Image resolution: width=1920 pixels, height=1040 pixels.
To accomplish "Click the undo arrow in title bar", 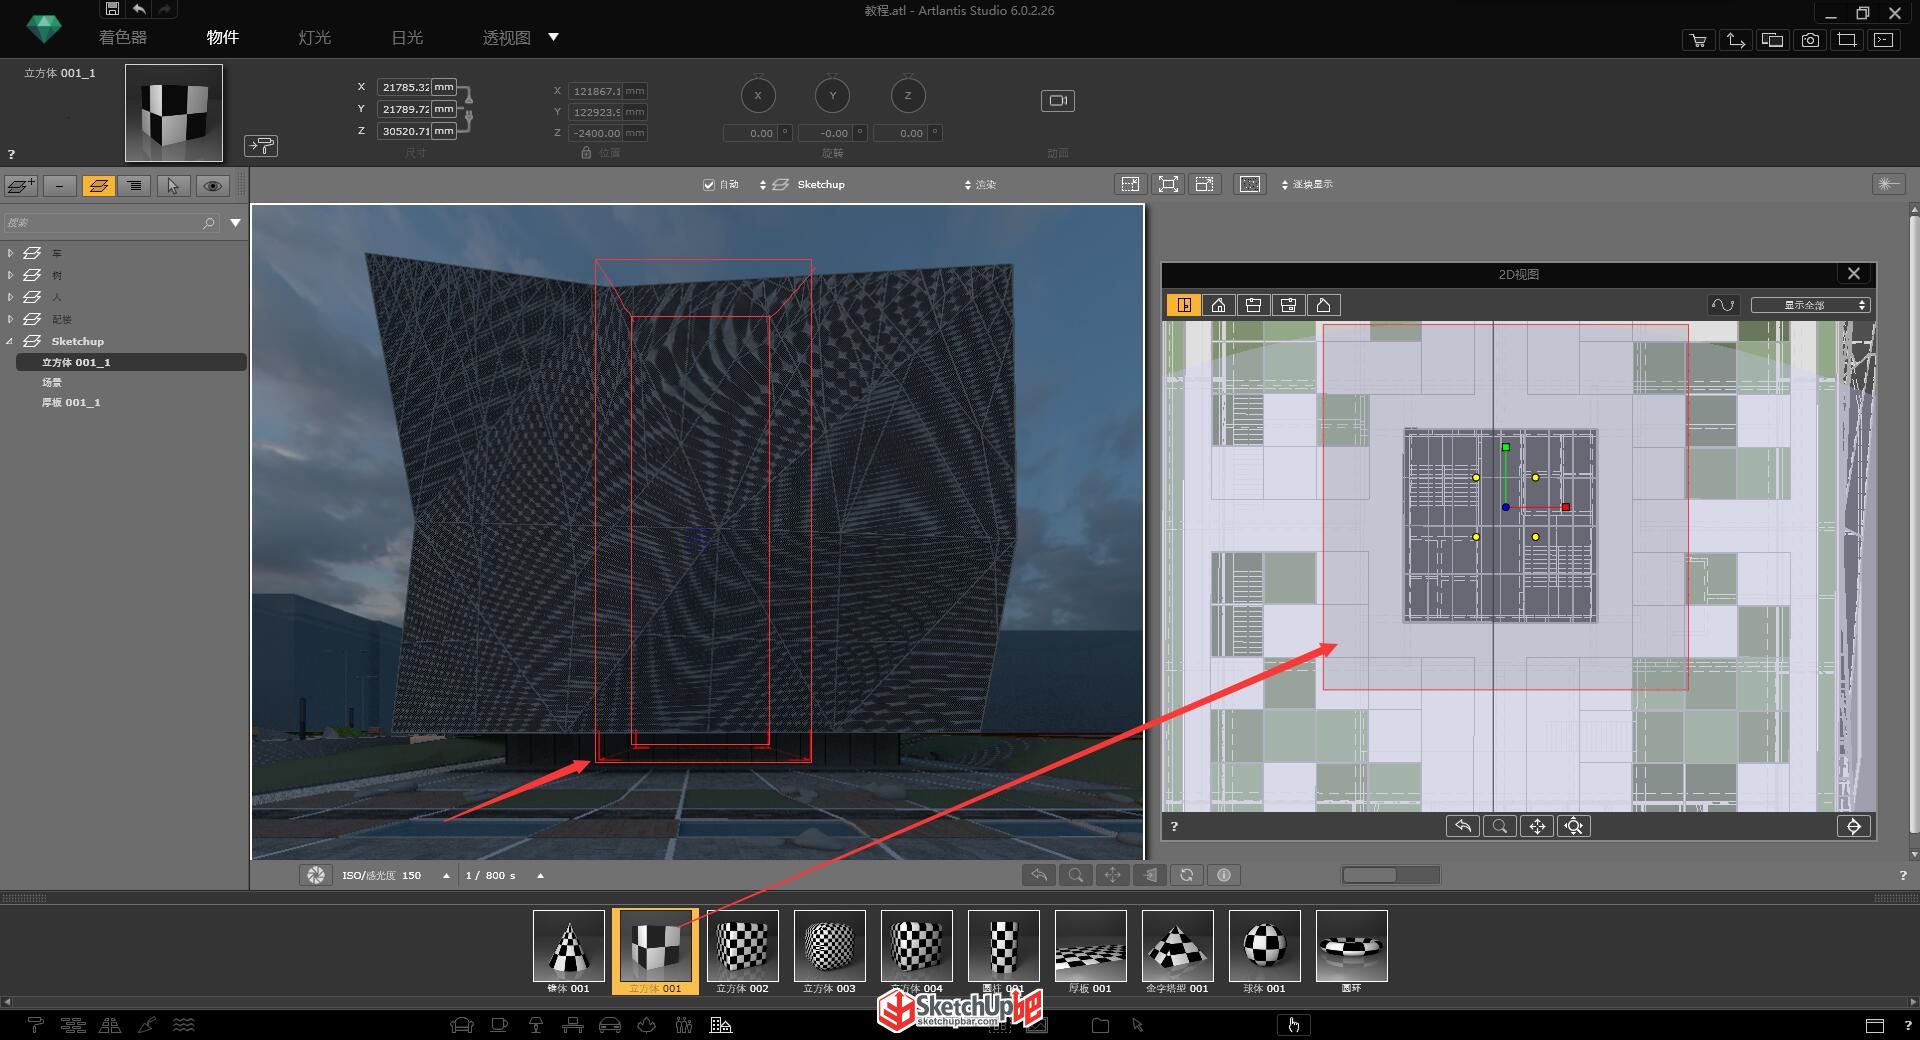I will 139,9.
